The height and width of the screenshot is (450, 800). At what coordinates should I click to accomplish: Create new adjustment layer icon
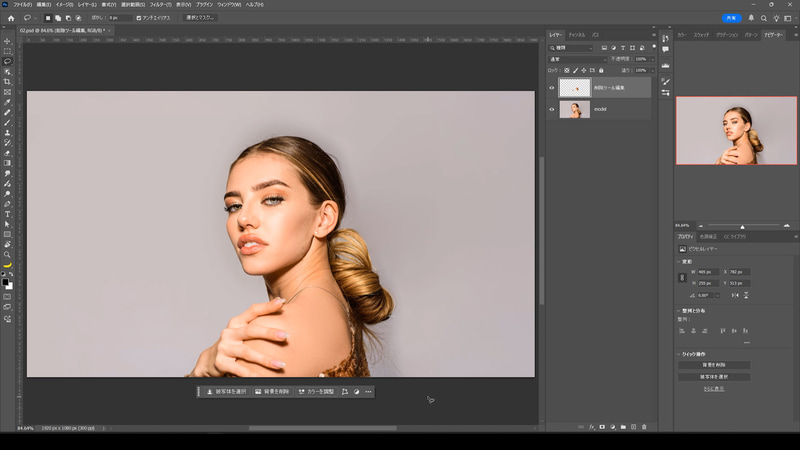pos(613,427)
